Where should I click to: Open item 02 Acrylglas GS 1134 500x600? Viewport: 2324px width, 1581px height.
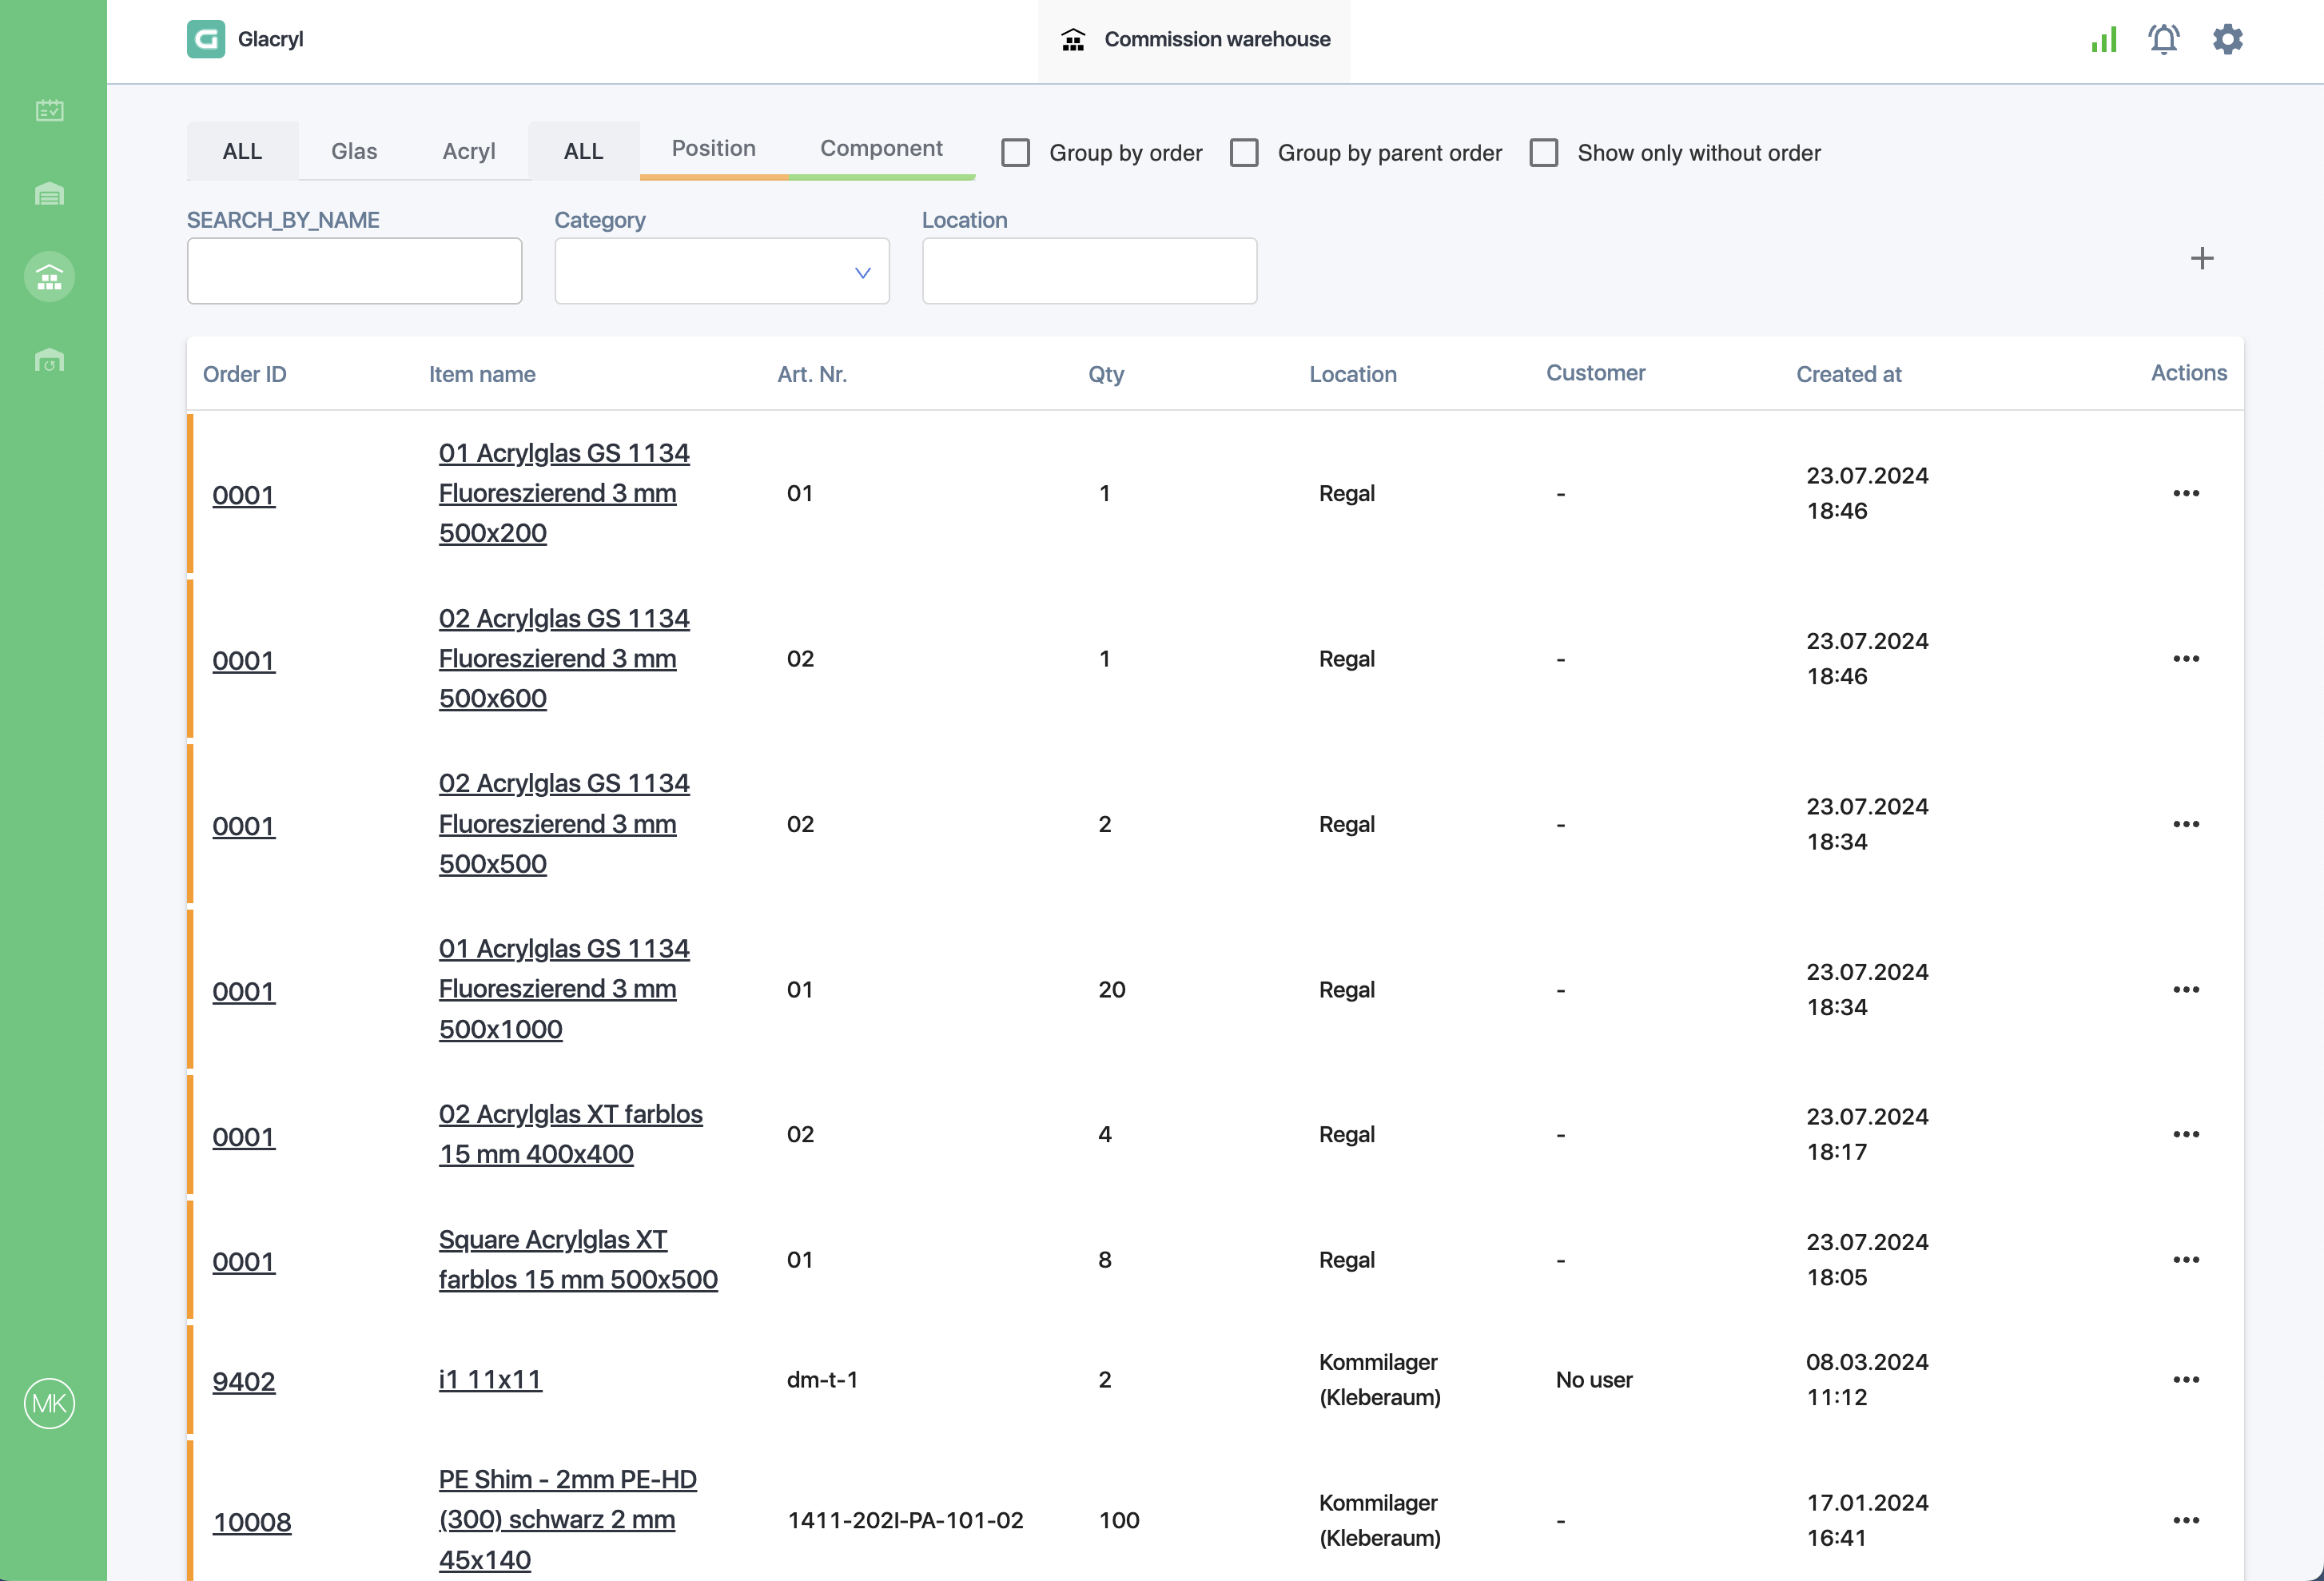pyautogui.click(x=564, y=659)
